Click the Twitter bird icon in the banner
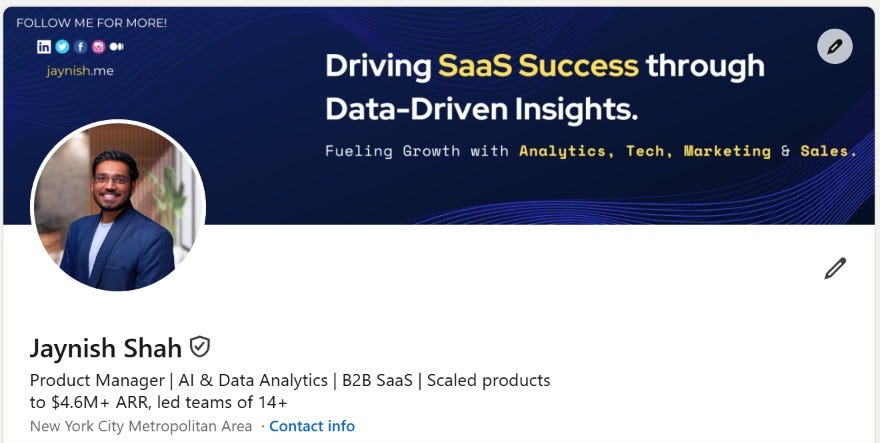This screenshot has height=443, width=880. (62, 47)
